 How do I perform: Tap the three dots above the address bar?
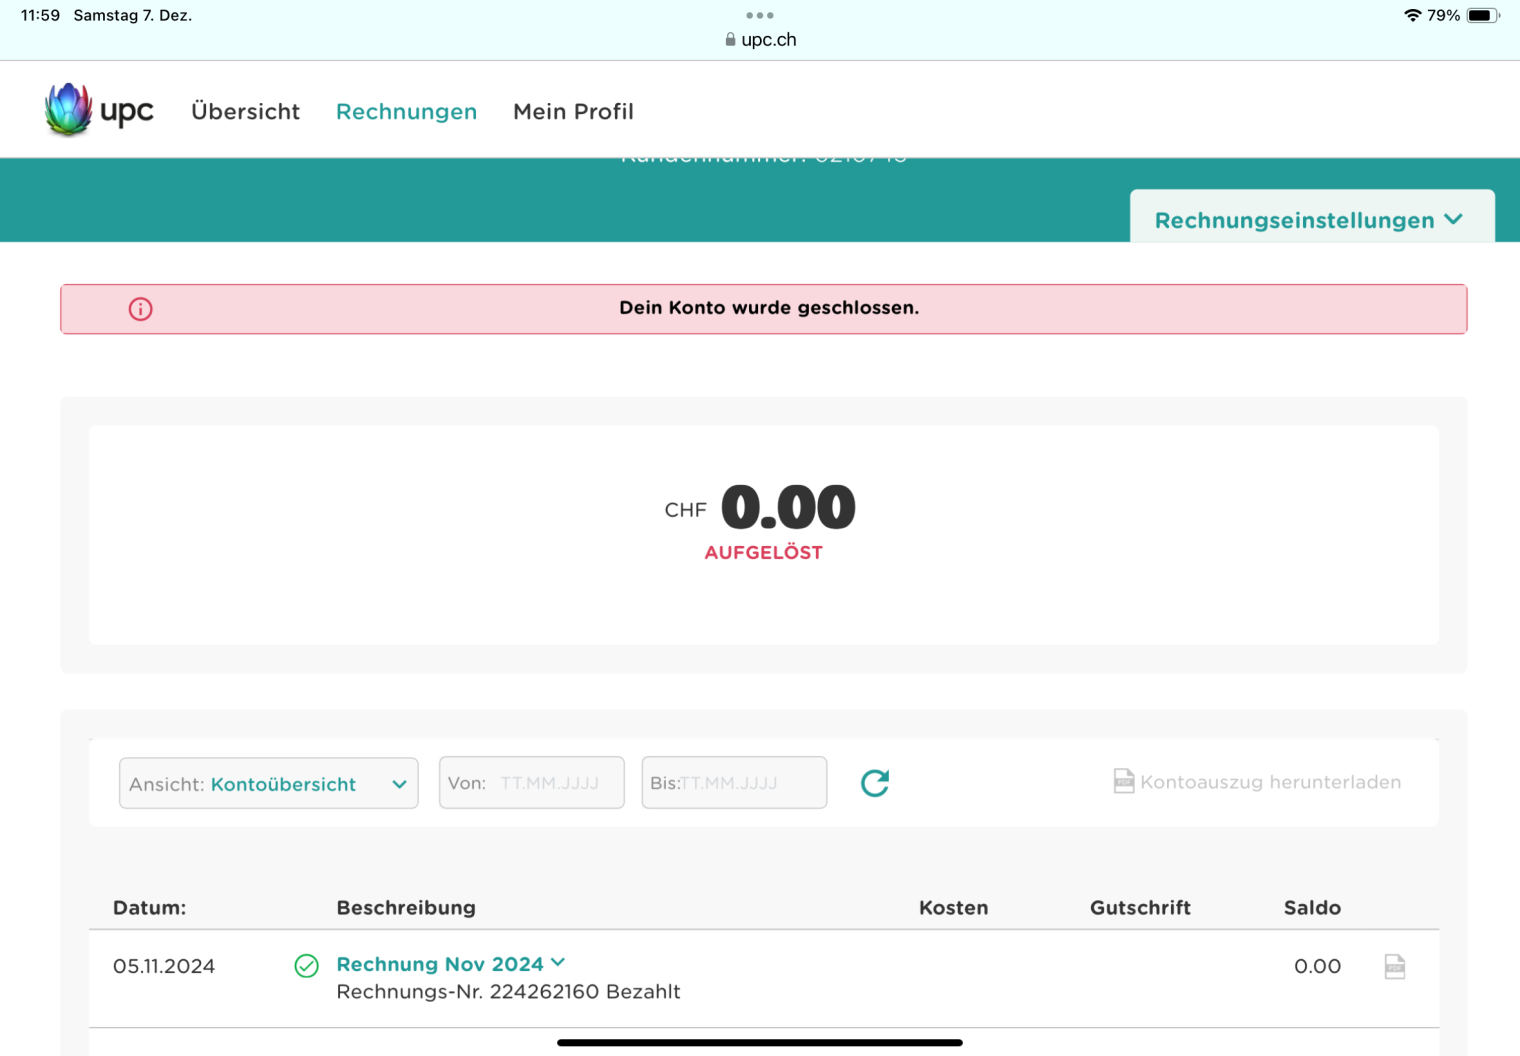point(760,15)
